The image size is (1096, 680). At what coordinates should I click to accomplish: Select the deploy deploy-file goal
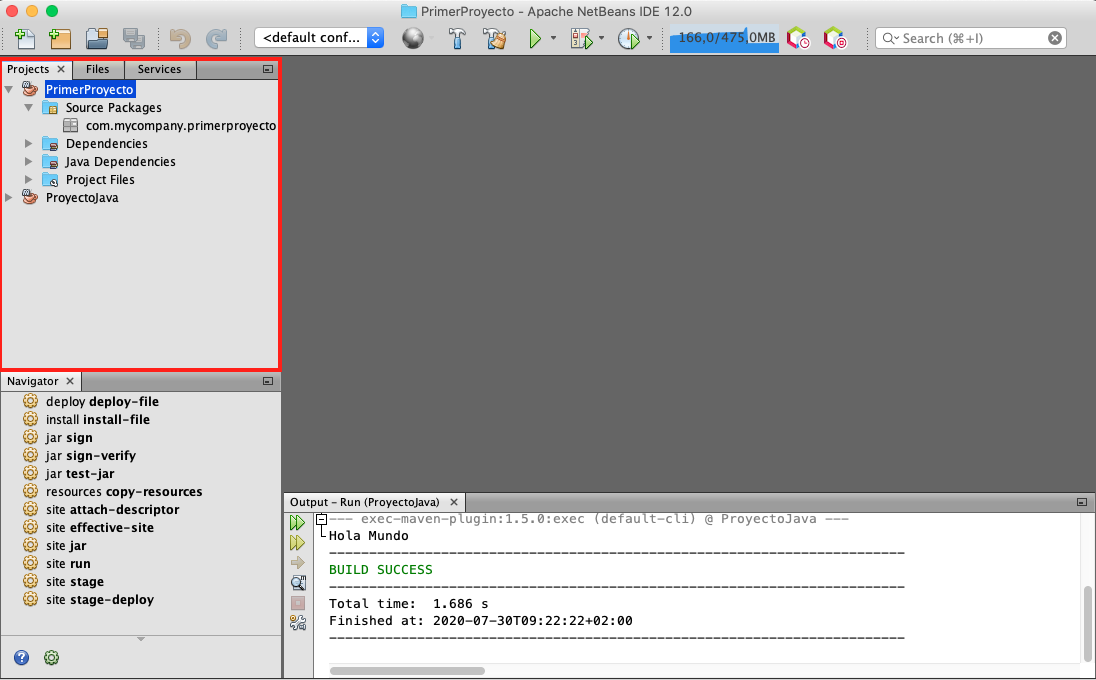(x=102, y=401)
